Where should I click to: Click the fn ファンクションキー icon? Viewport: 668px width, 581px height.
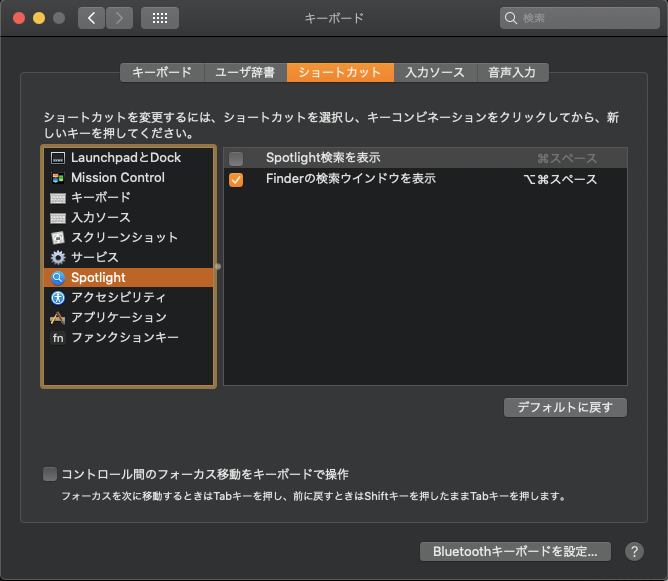click(58, 338)
